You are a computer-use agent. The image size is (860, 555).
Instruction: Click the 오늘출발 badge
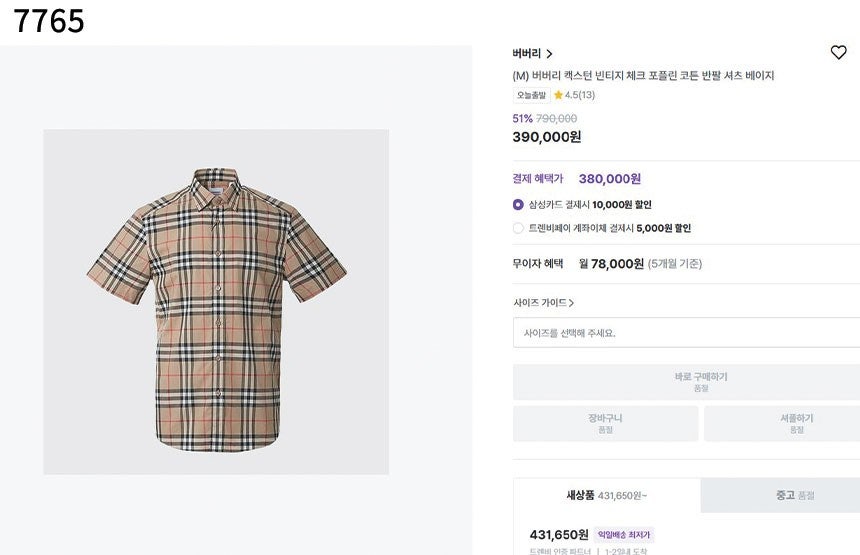pos(531,95)
